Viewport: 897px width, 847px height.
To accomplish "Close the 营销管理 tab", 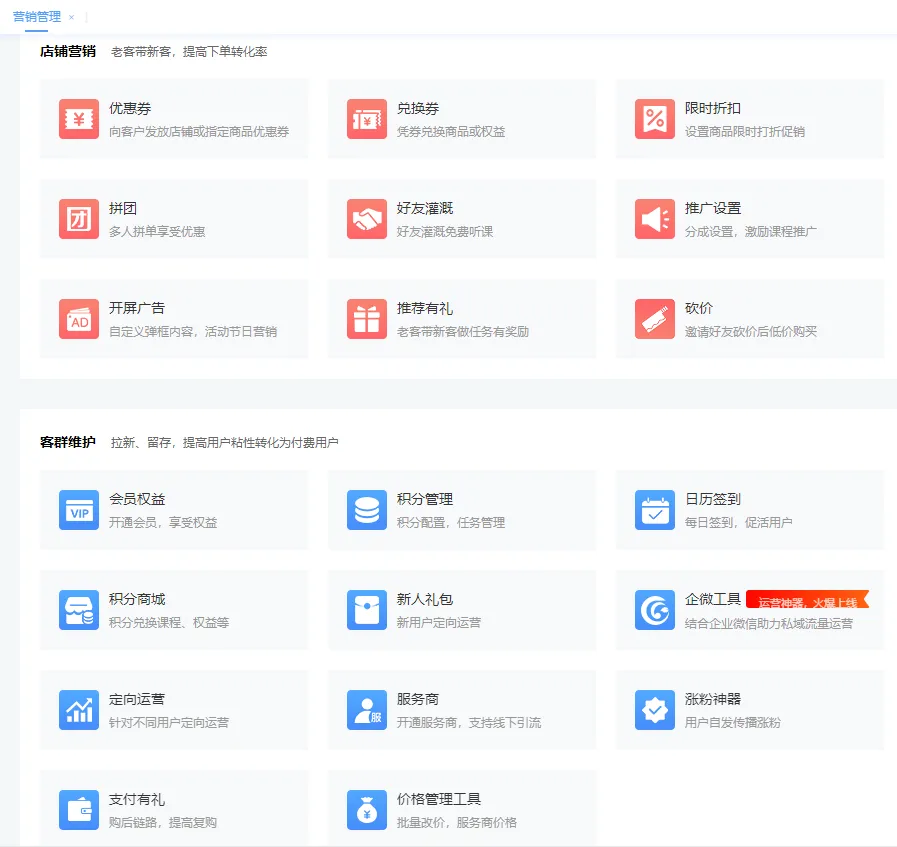I will (70, 17).
